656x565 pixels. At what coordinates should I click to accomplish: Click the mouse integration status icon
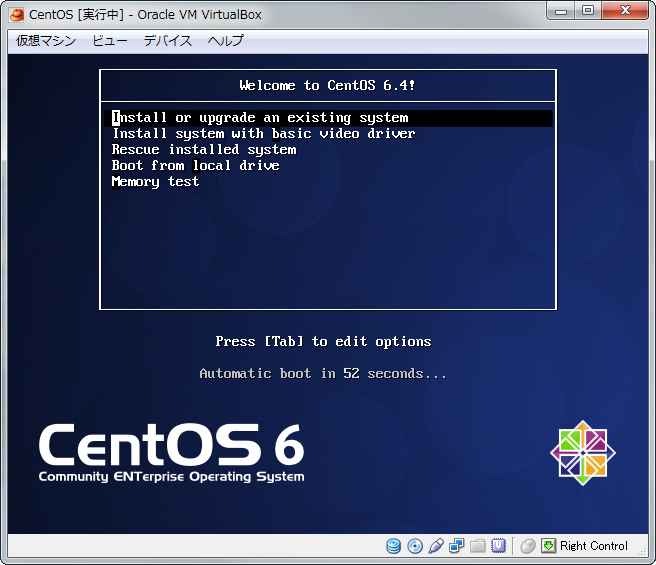(x=528, y=546)
